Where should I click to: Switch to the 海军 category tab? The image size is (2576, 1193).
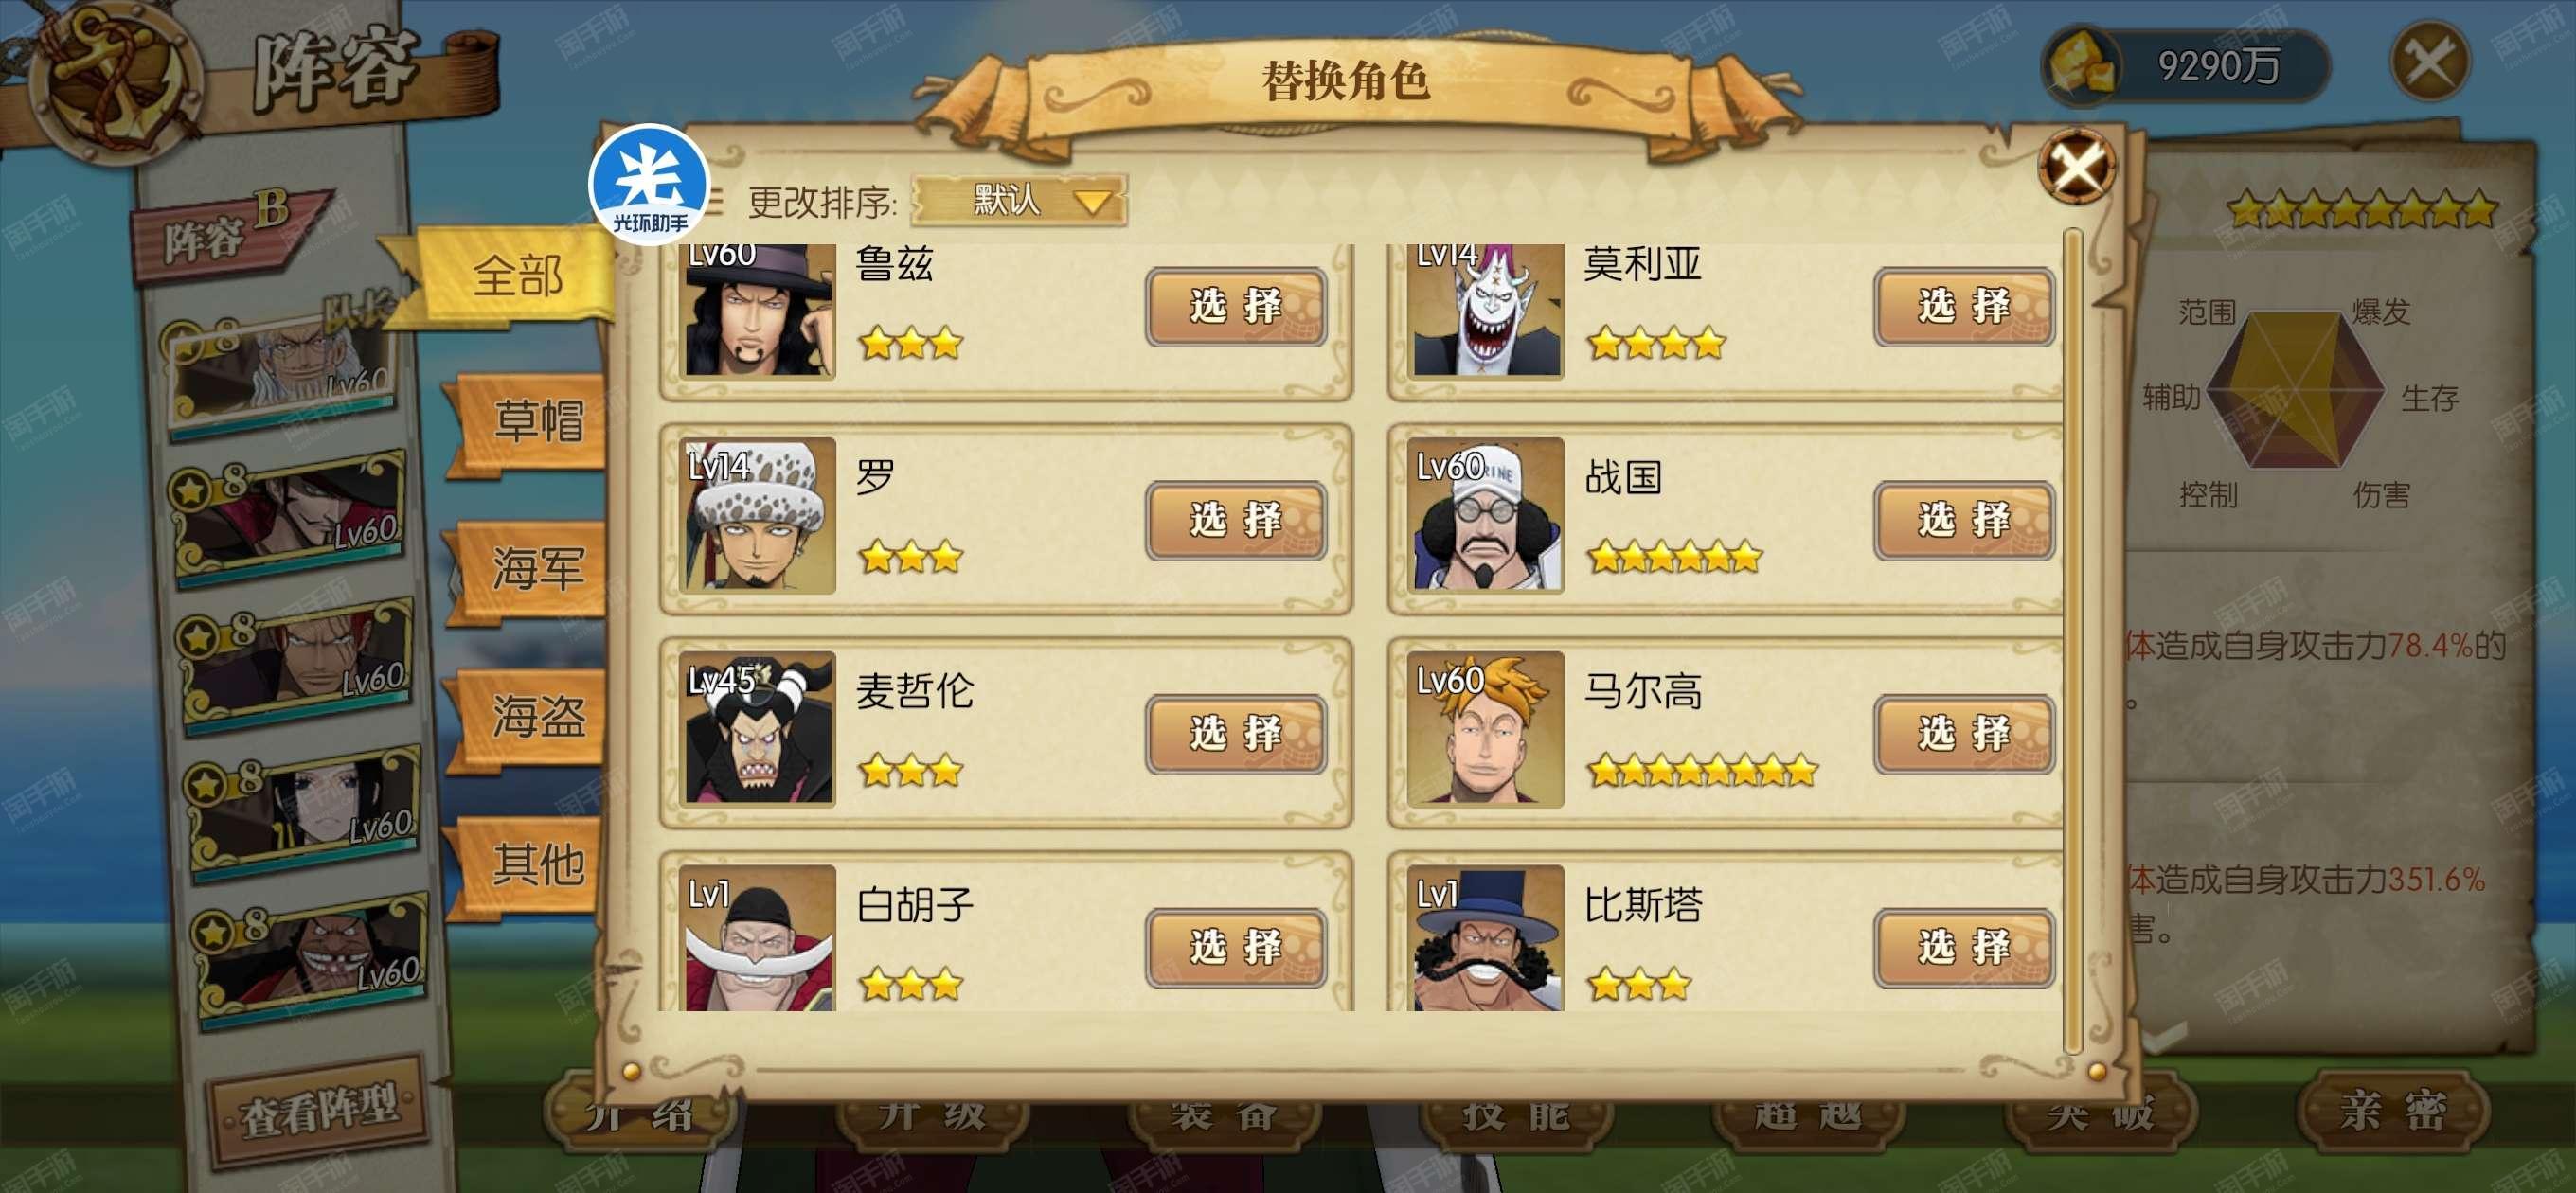[x=537, y=568]
